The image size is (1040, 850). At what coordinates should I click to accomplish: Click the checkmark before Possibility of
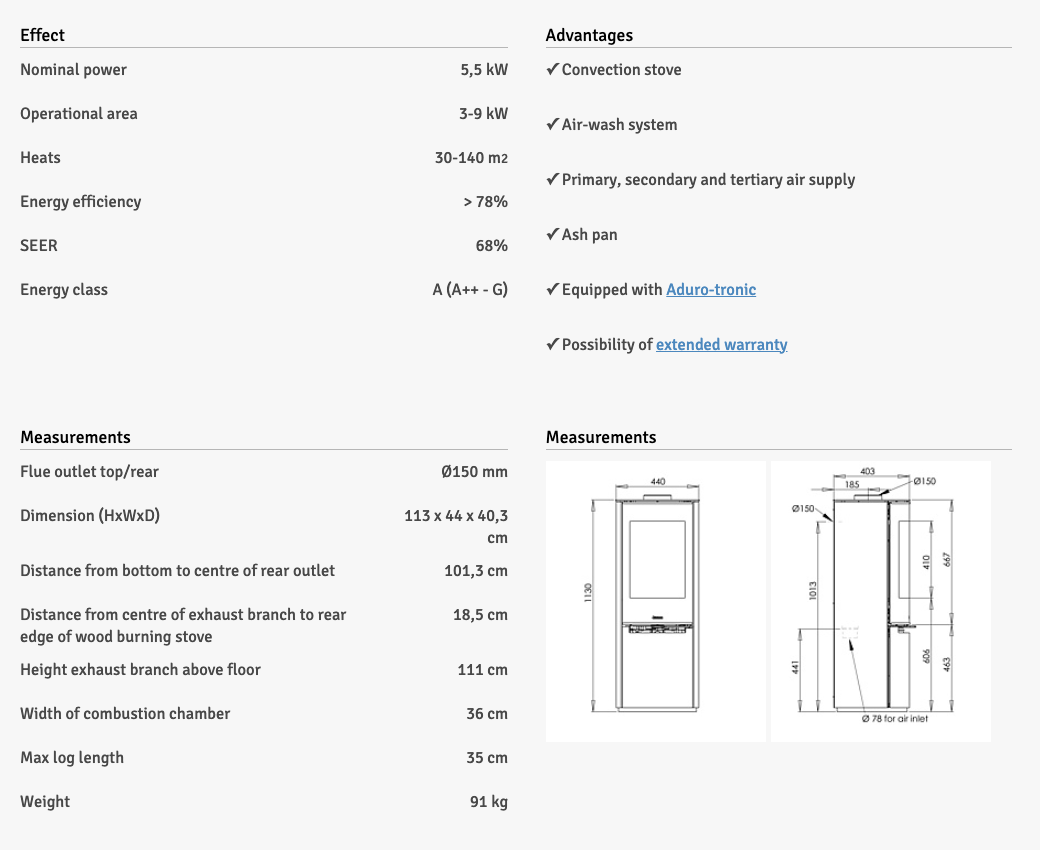(552, 345)
